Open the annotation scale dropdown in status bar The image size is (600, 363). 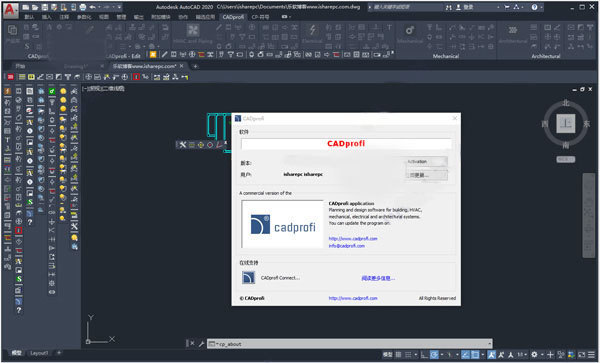coord(522,355)
